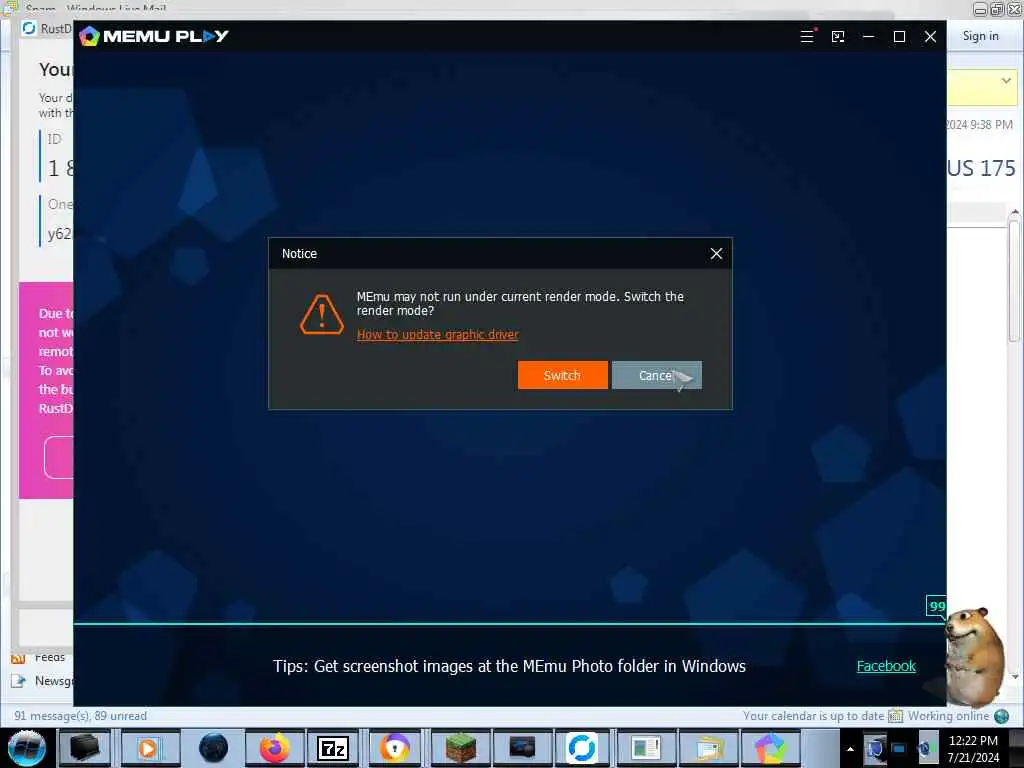Click the orange warning triangle icon

(321, 315)
